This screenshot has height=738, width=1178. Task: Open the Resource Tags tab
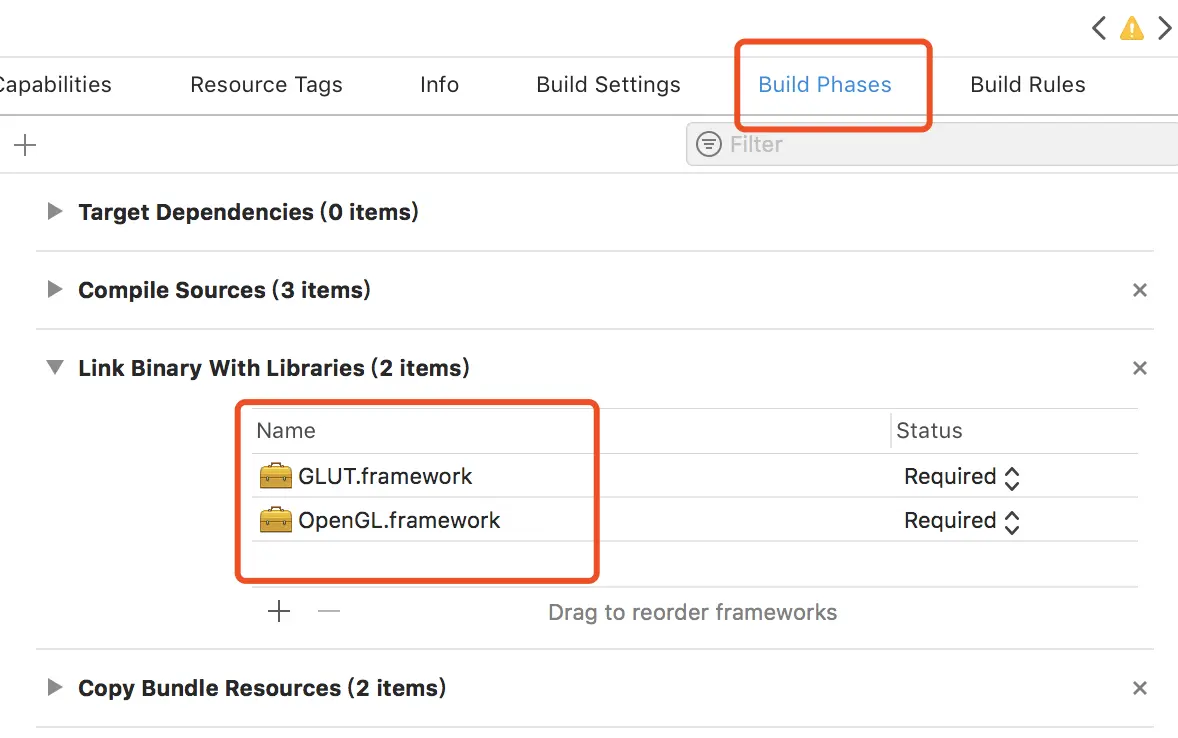266,85
